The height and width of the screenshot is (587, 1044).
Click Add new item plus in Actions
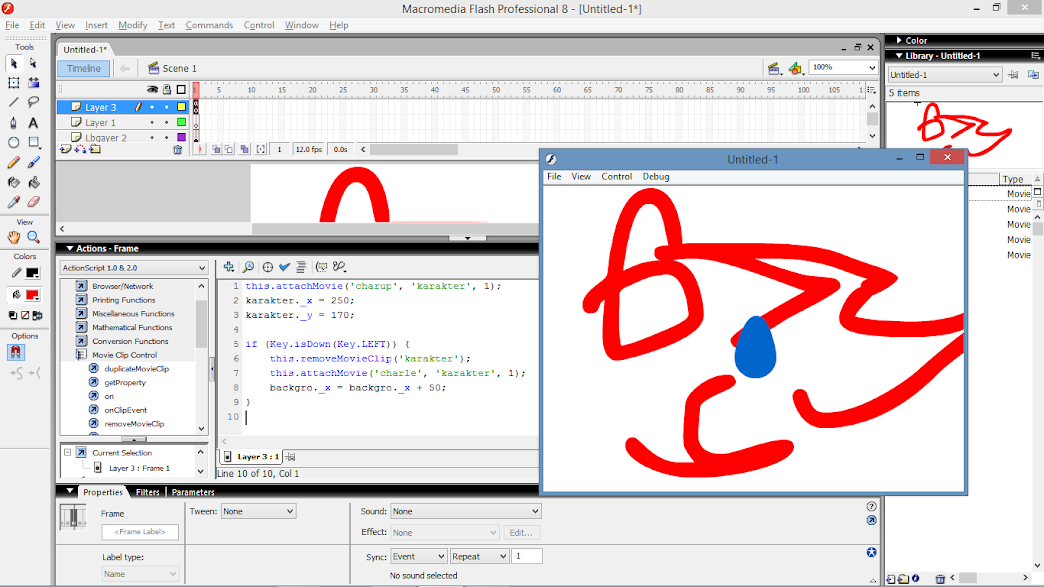tap(229, 267)
